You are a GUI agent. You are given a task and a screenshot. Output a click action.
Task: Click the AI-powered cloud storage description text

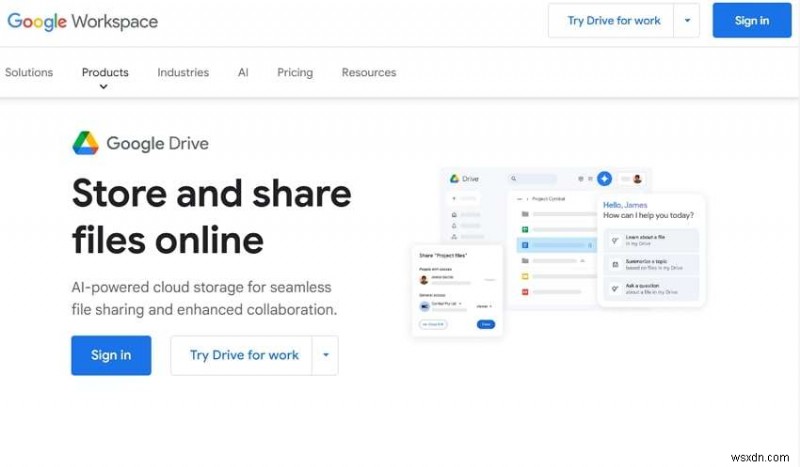click(x=204, y=298)
